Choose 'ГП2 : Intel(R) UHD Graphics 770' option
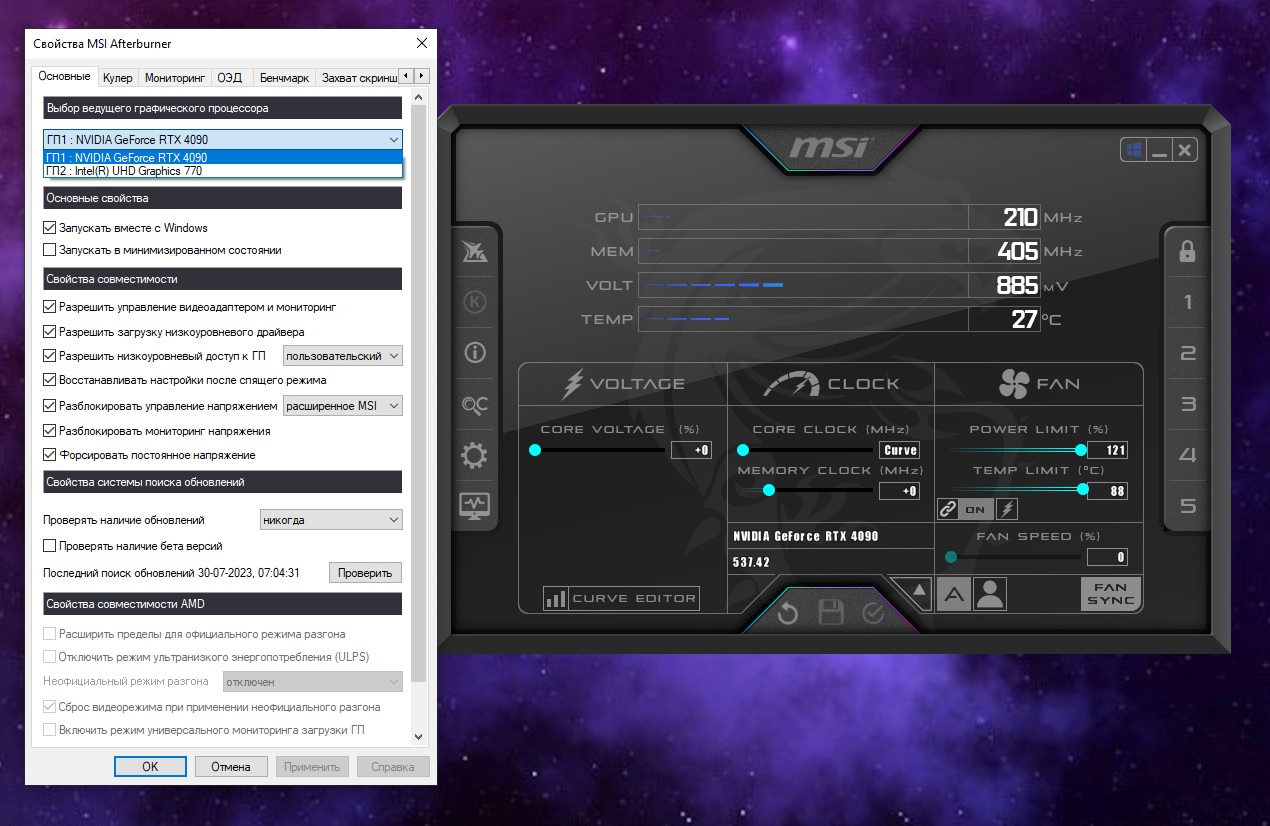Viewport: 1270px width, 826px height. coord(223,171)
